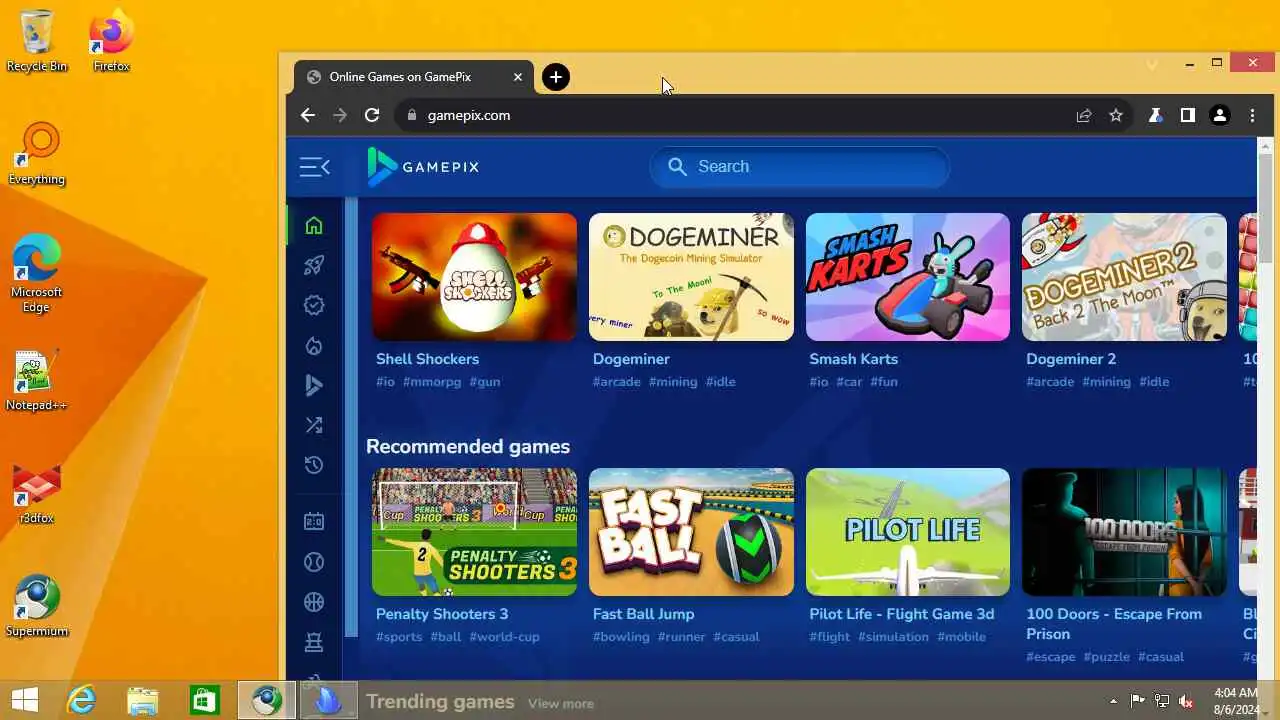Select the Online Games on GamePix tab
The height and width of the screenshot is (720, 1280).
[414, 77]
